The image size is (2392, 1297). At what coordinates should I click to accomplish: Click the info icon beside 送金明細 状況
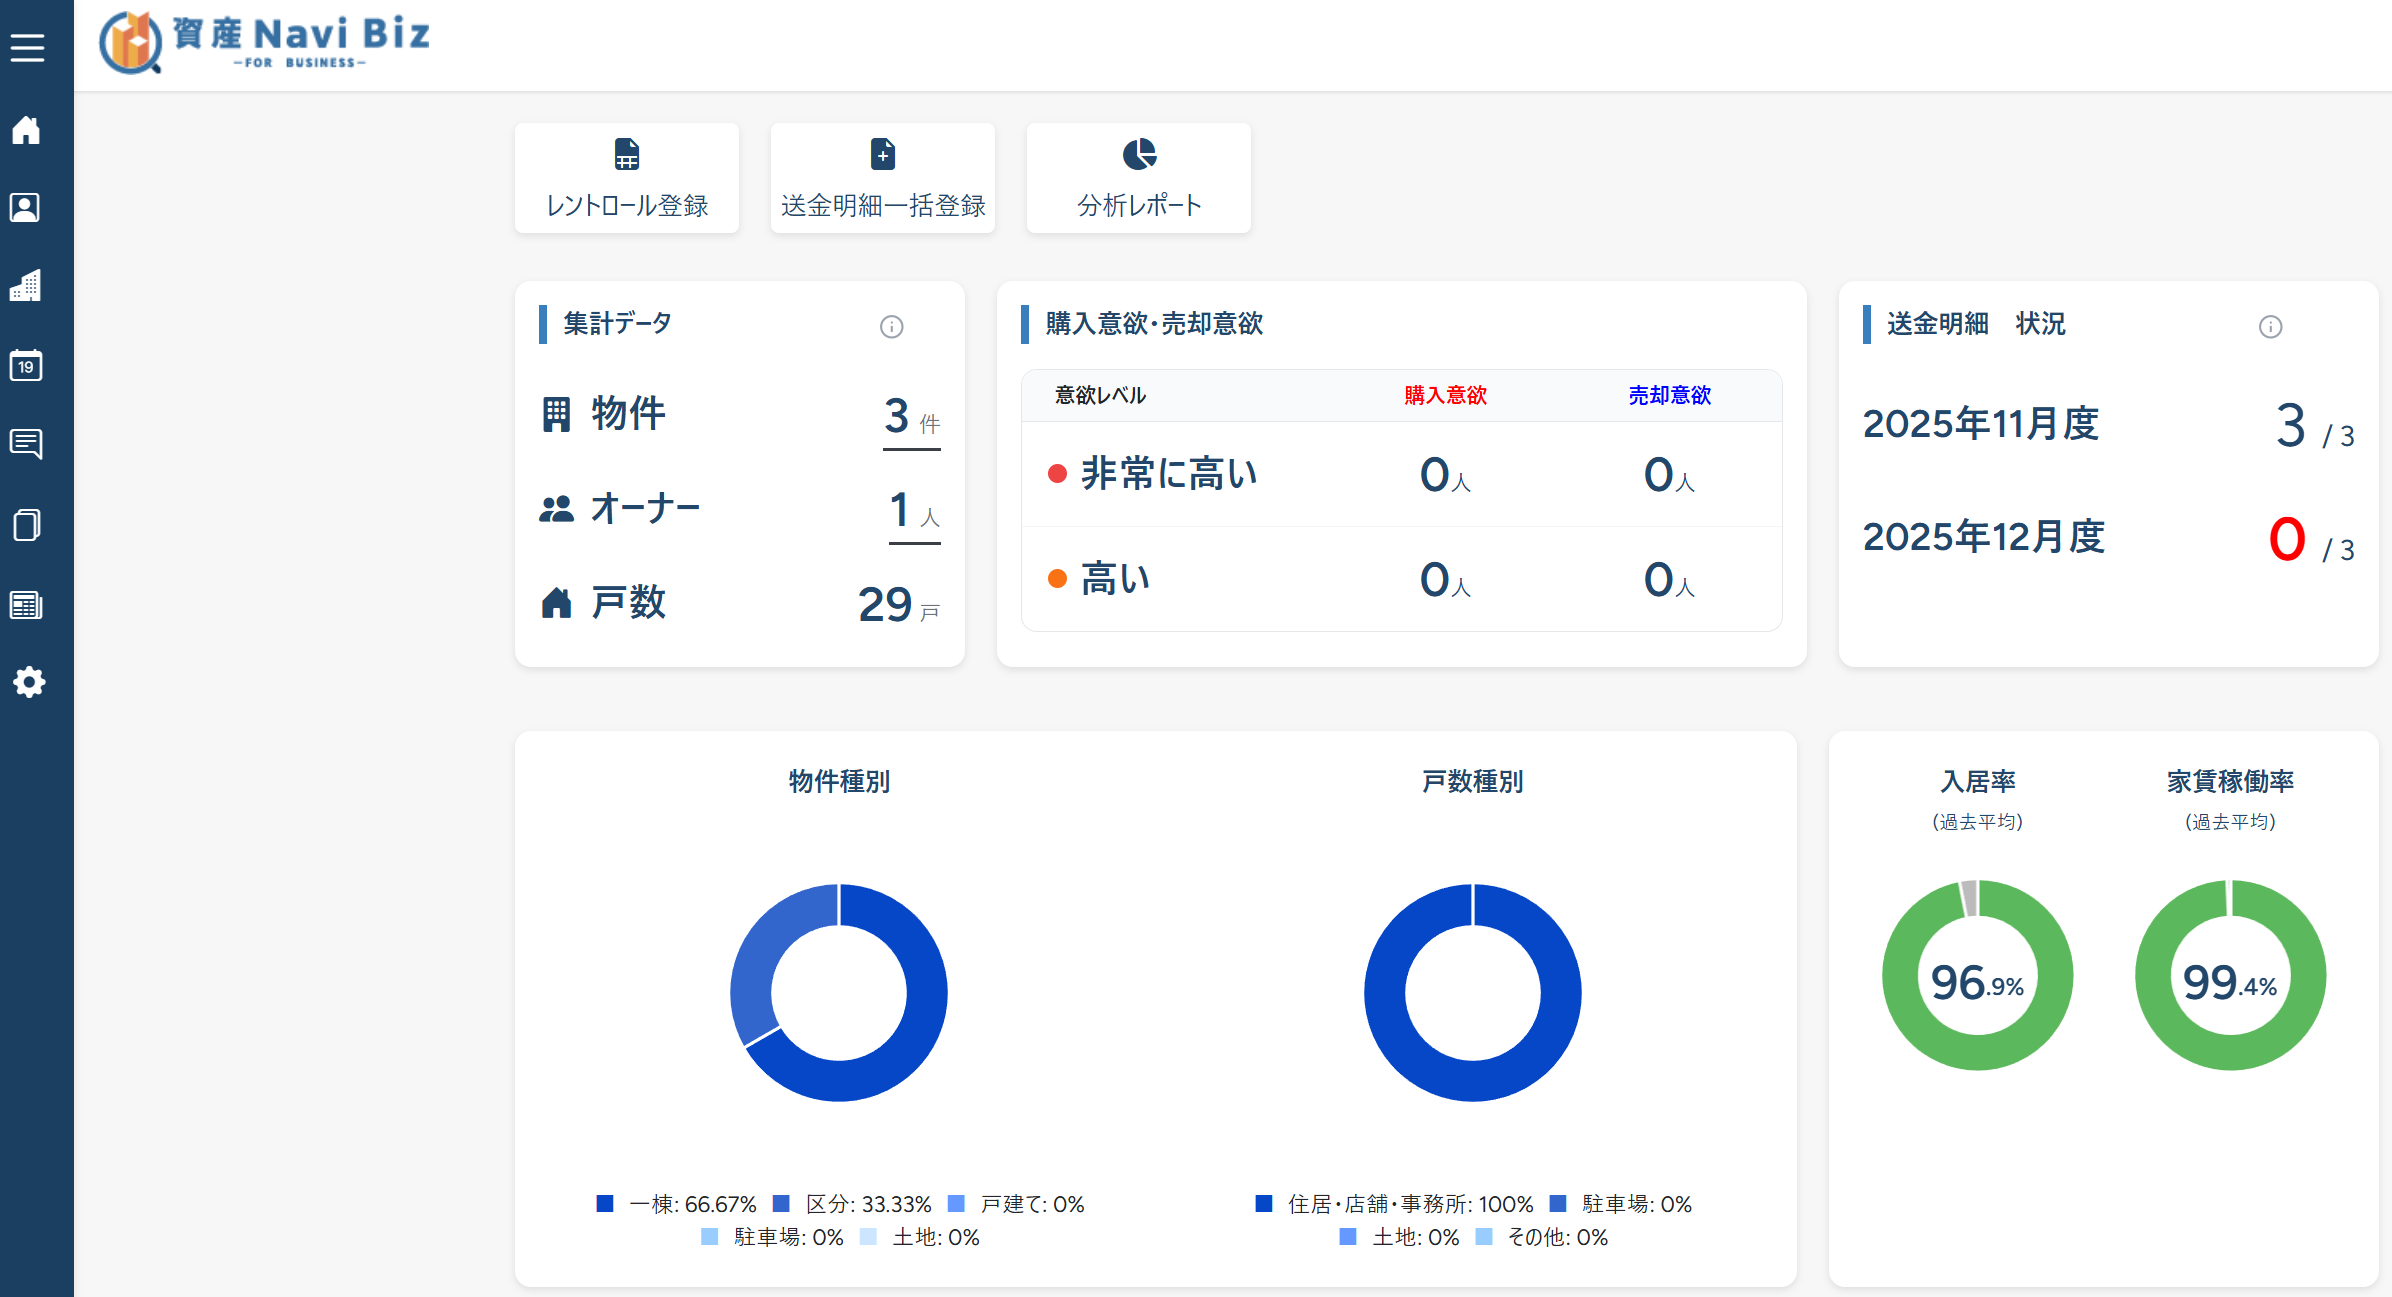point(2270,326)
